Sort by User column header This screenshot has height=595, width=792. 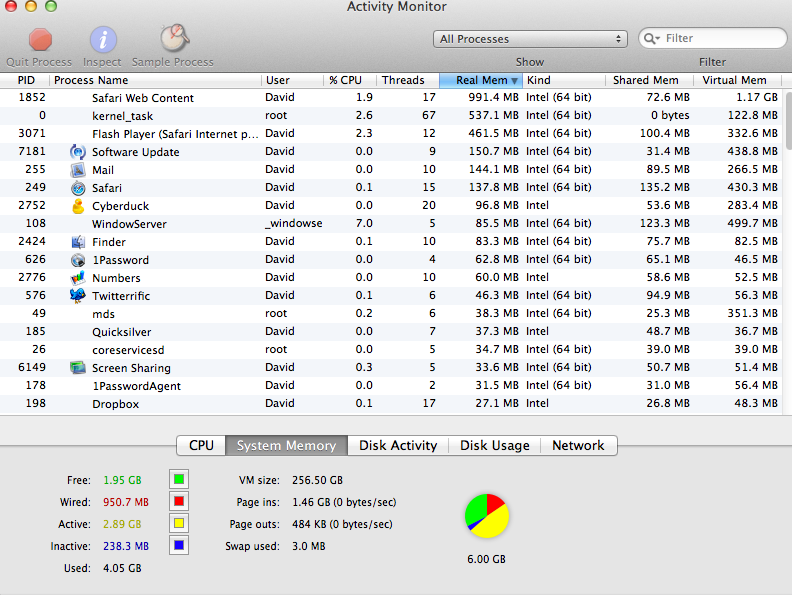click(x=293, y=80)
